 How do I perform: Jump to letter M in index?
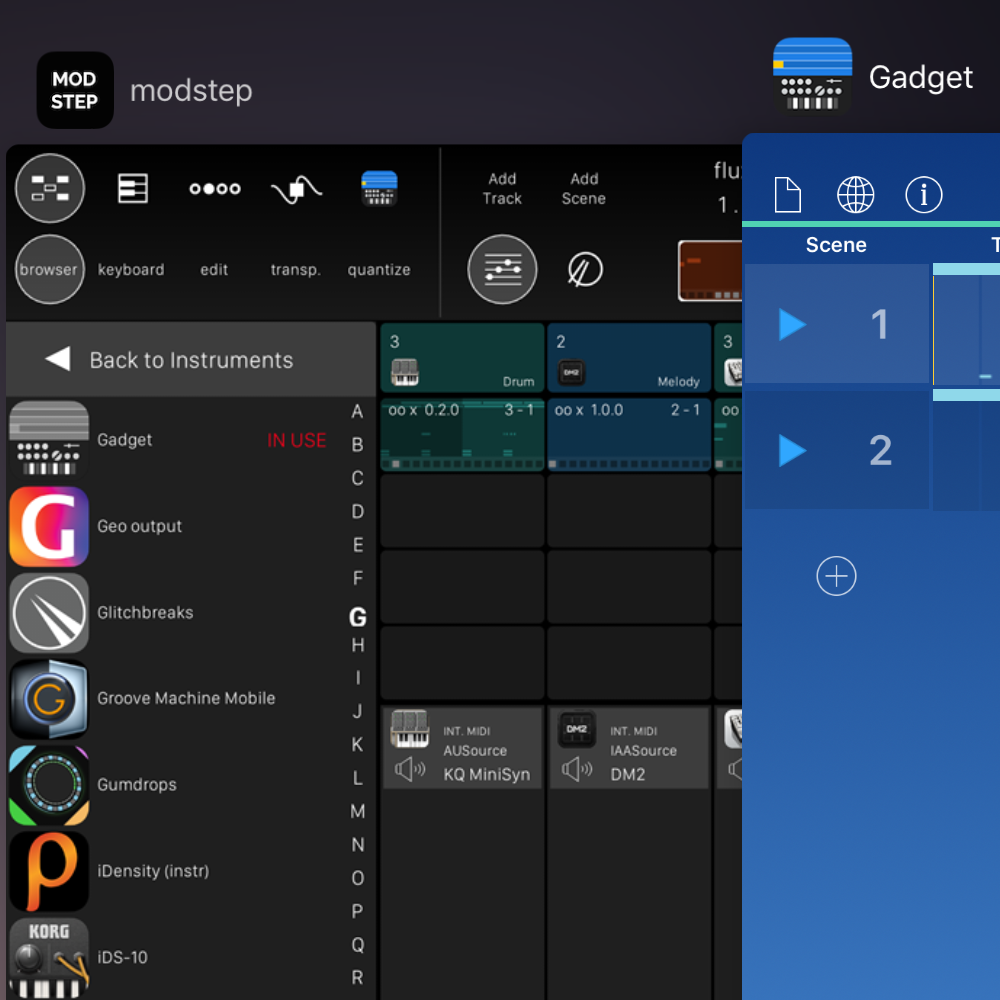[358, 811]
